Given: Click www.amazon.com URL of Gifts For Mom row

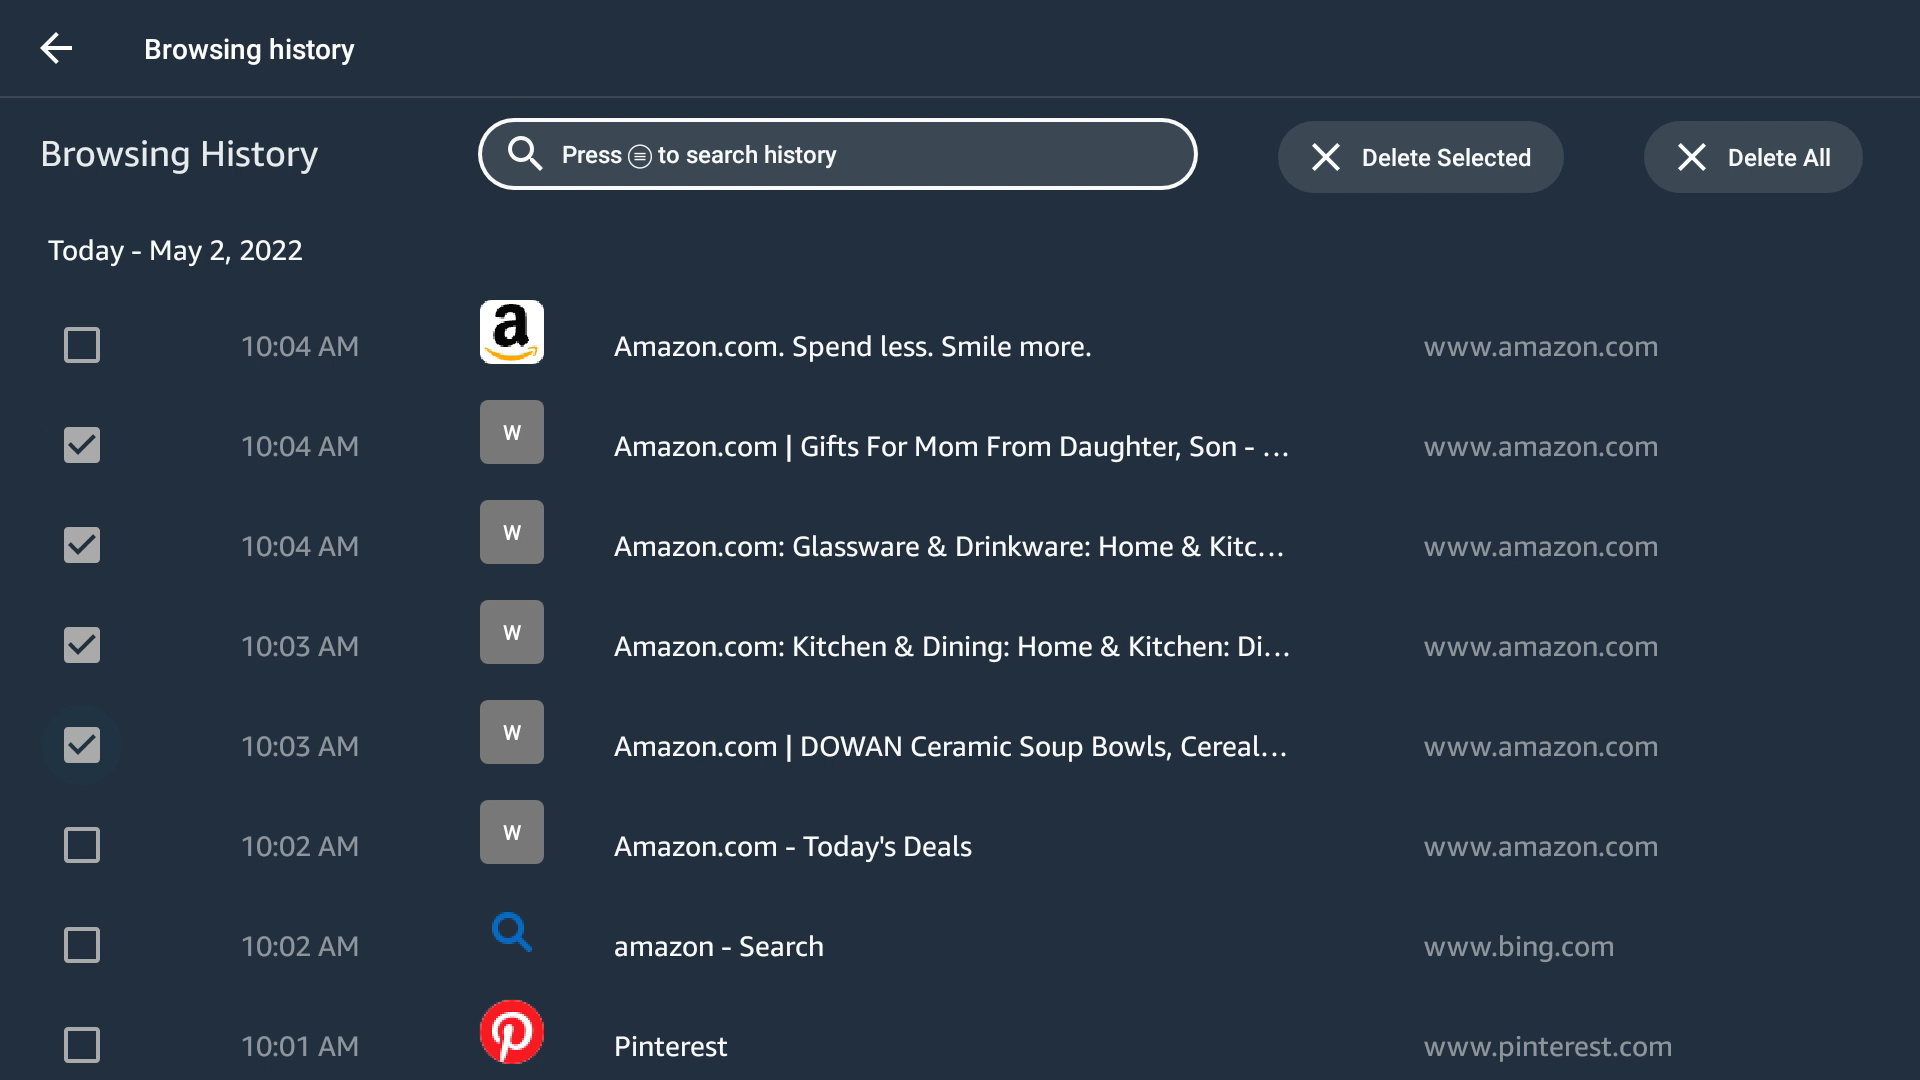Looking at the screenshot, I should click(1541, 446).
